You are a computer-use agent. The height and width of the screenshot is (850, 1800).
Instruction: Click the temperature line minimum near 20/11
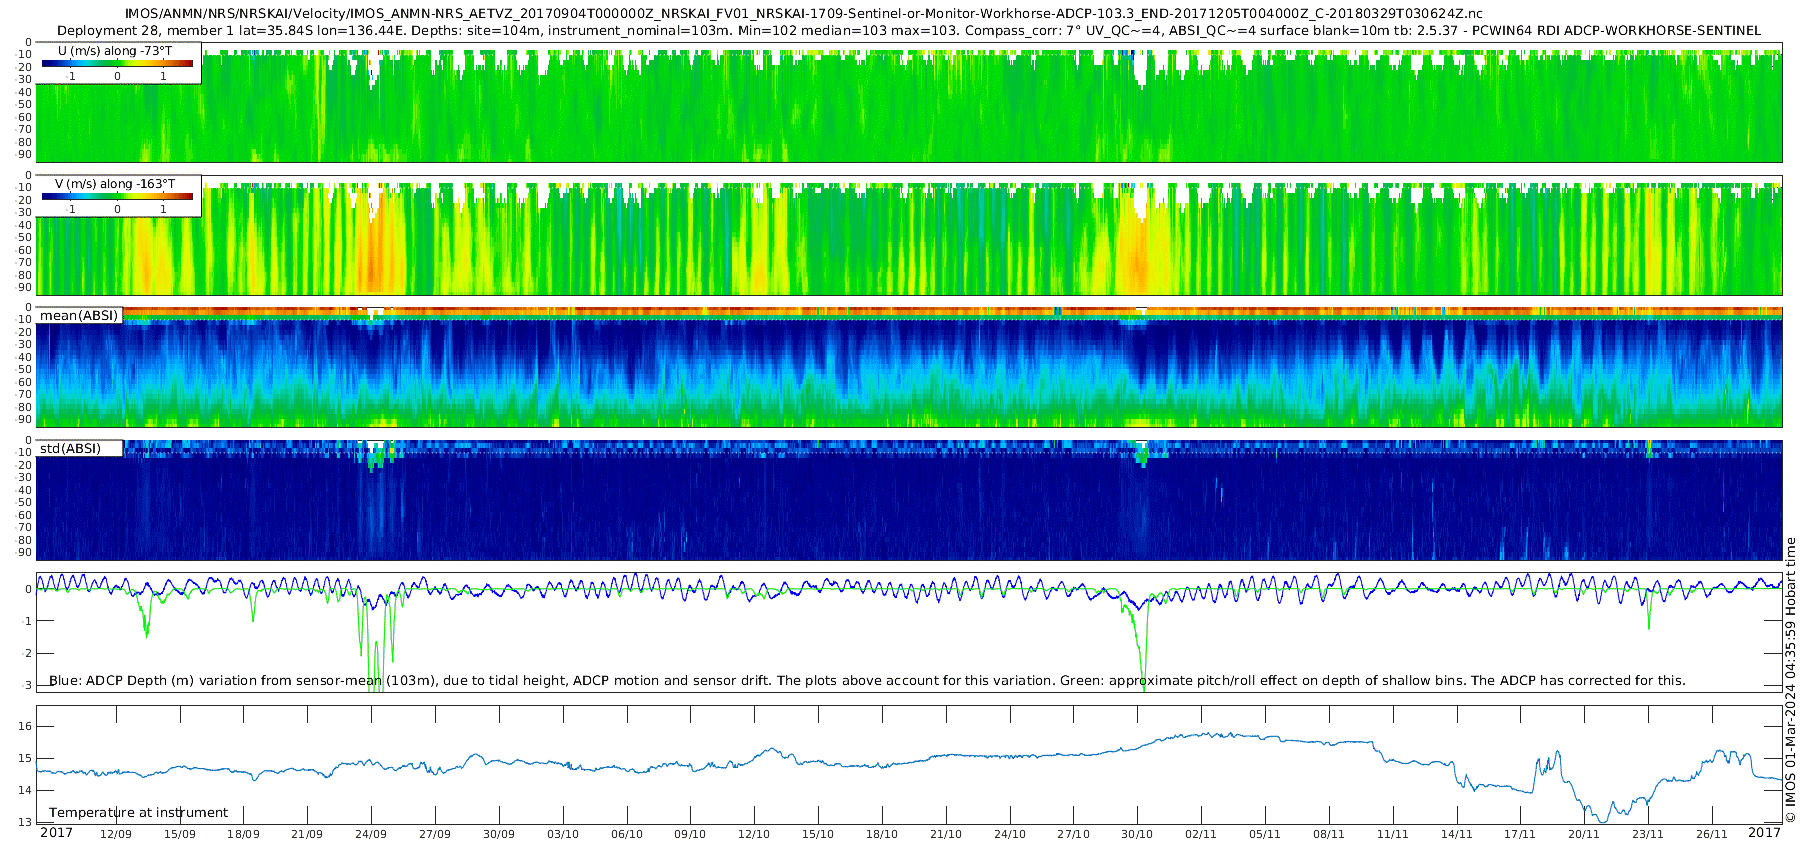point(1602,820)
